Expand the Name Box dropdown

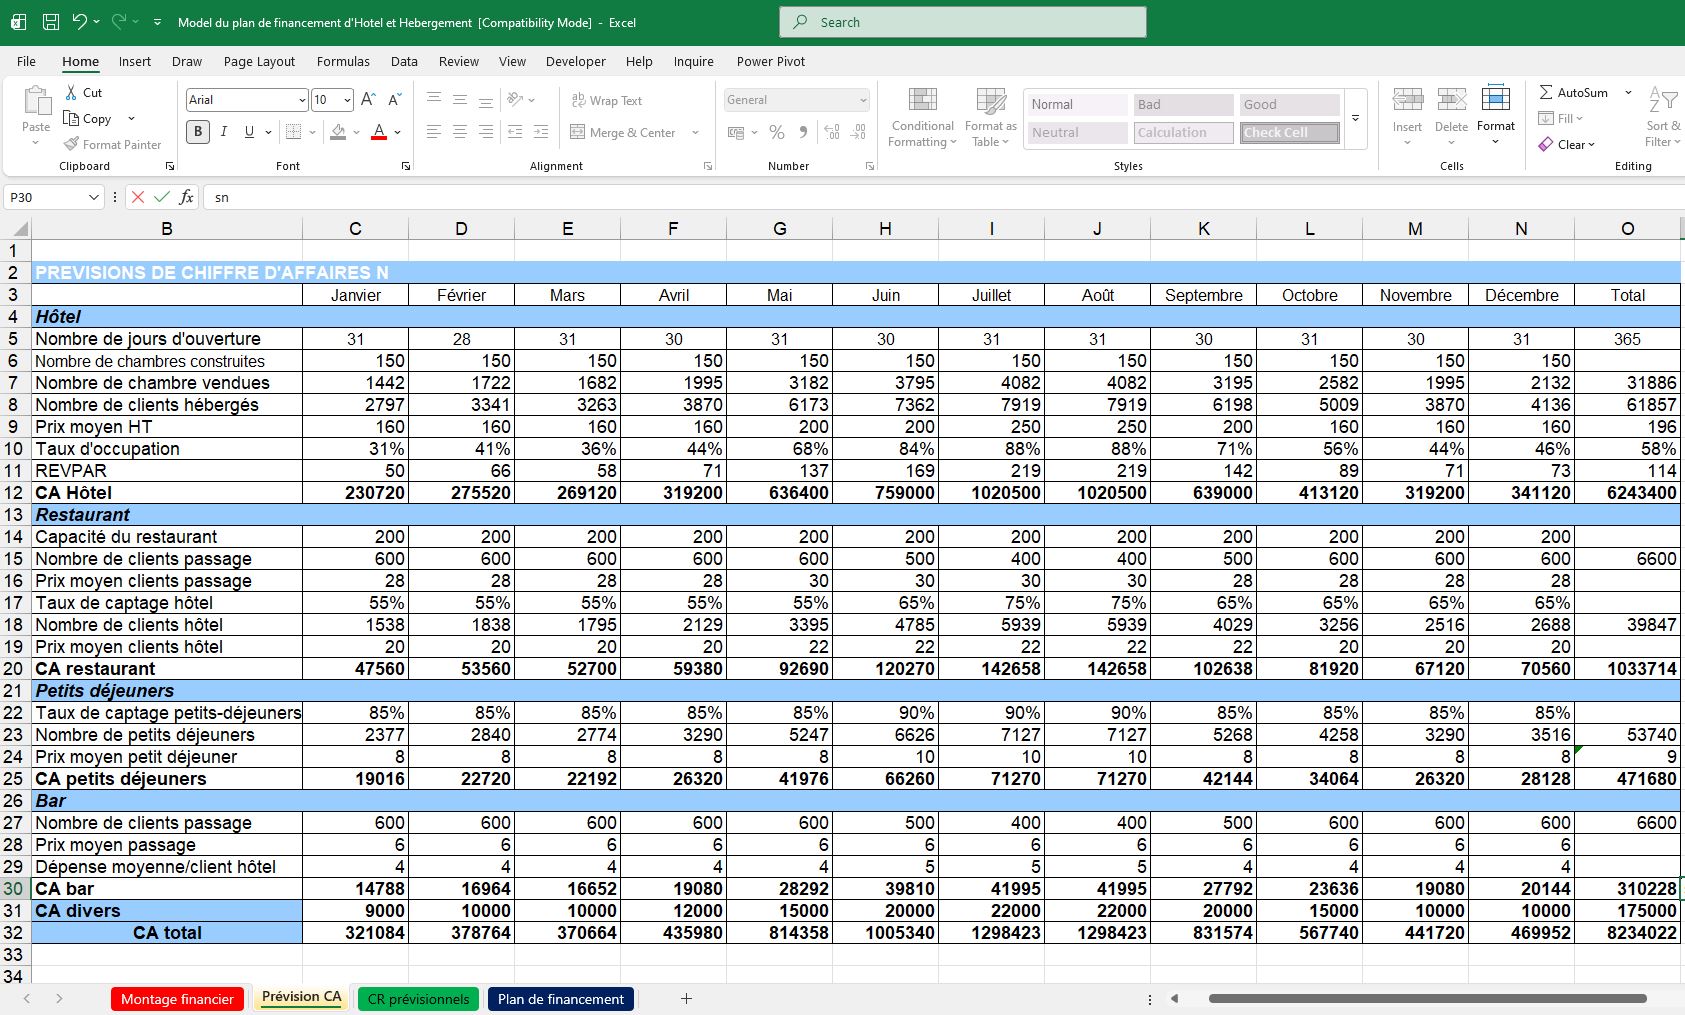point(94,197)
